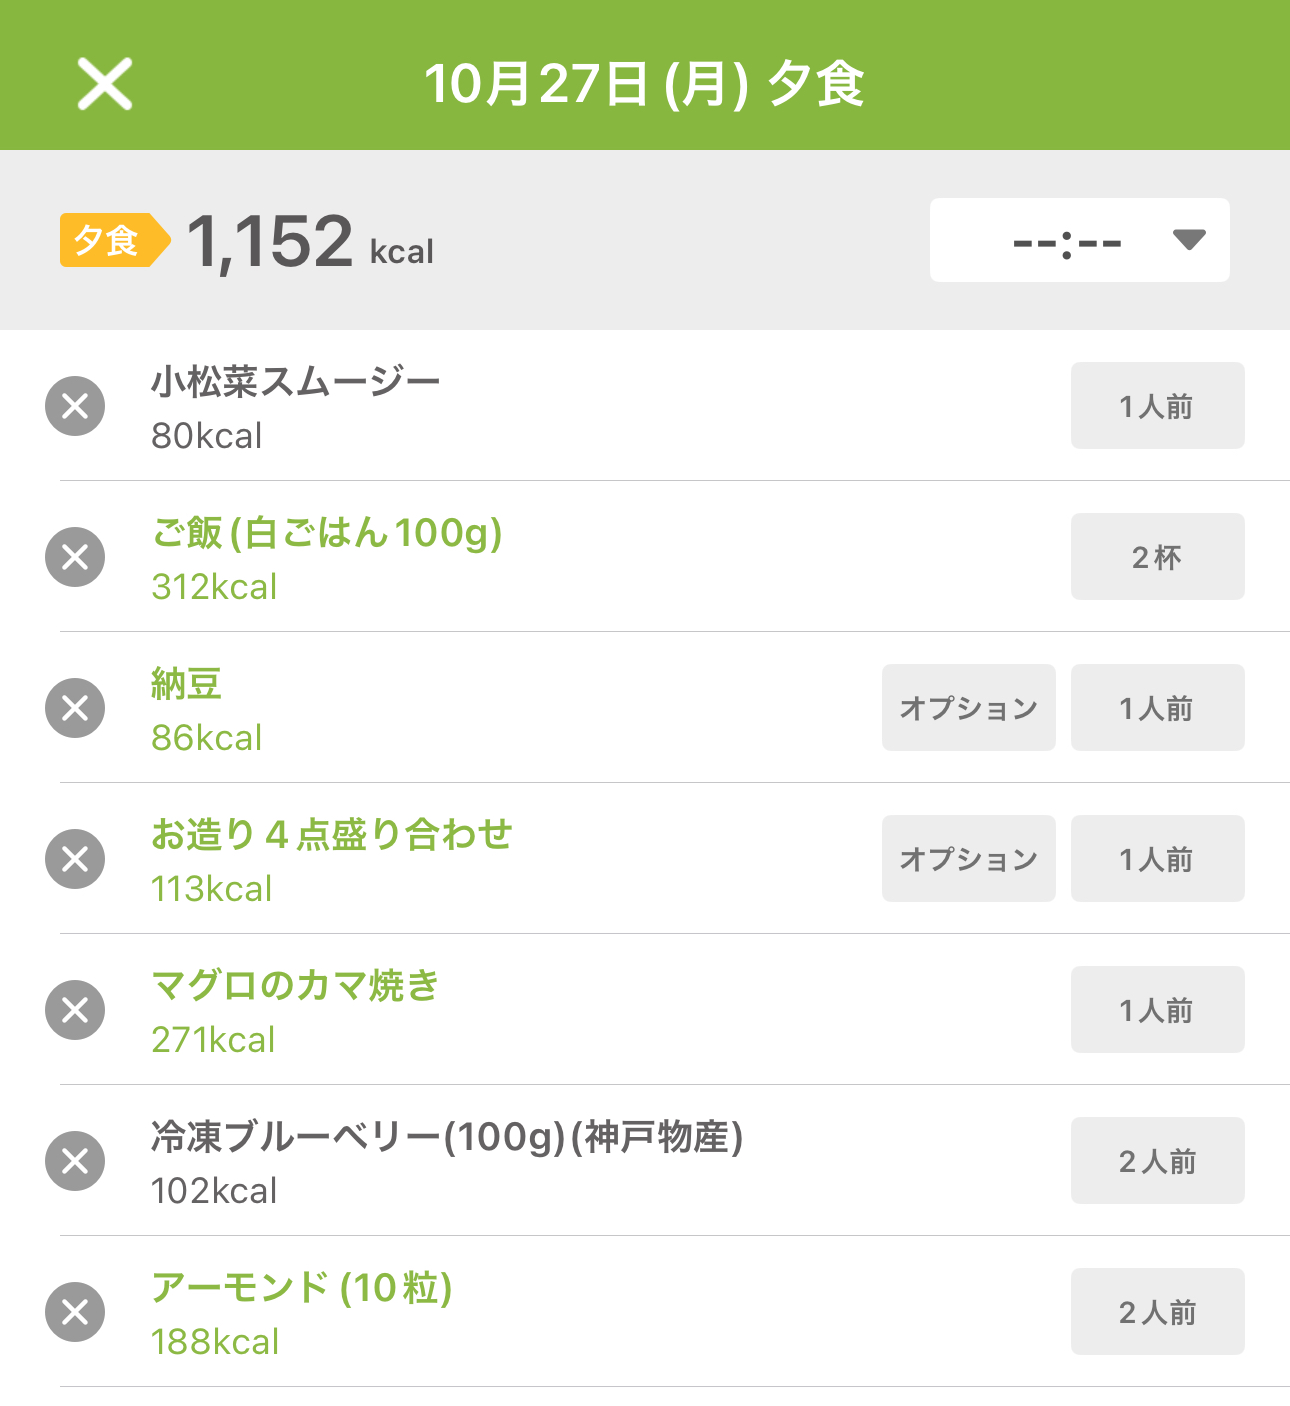1290x1406 pixels.
Task: Remove the 小松菜スムージー entry
Action: click(x=75, y=406)
